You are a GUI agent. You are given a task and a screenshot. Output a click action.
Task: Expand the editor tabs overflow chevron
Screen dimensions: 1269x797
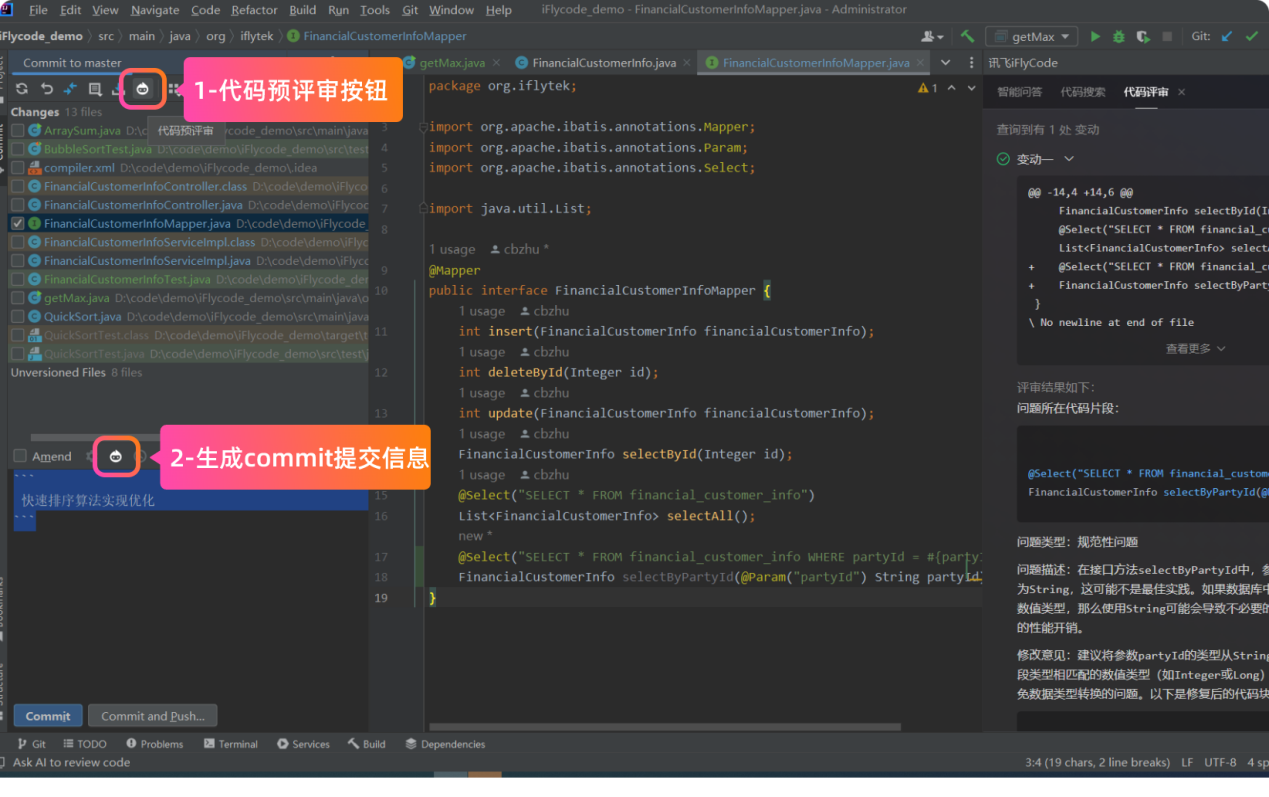point(945,62)
